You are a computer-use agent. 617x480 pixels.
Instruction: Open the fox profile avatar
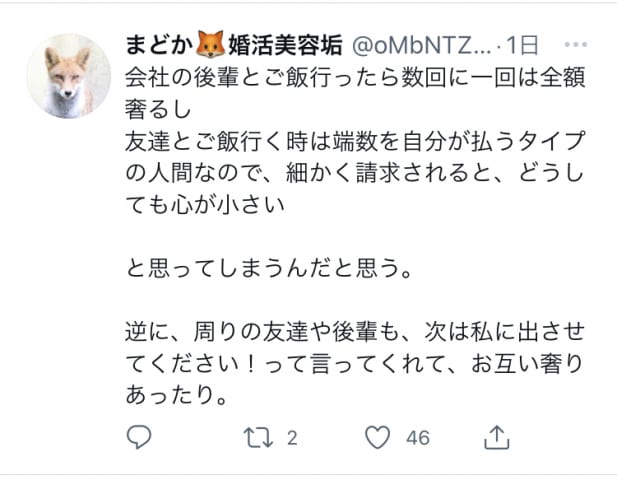[69, 76]
